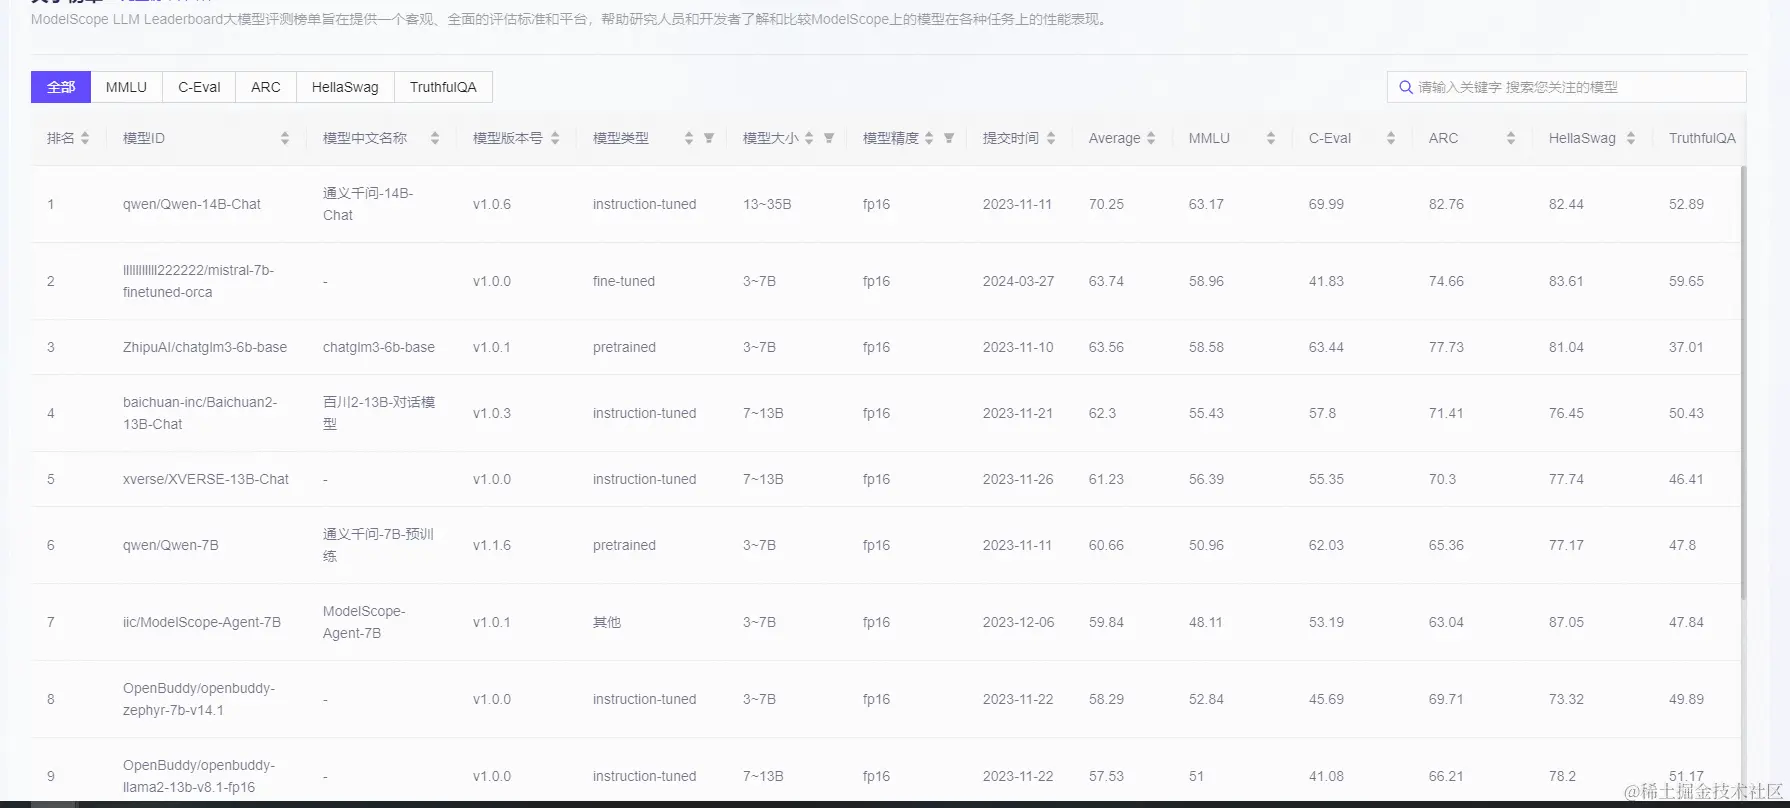Screen dimensions: 1790x808
Task: Sort by 模型版本号 sort arrows
Action: coord(555,138)
